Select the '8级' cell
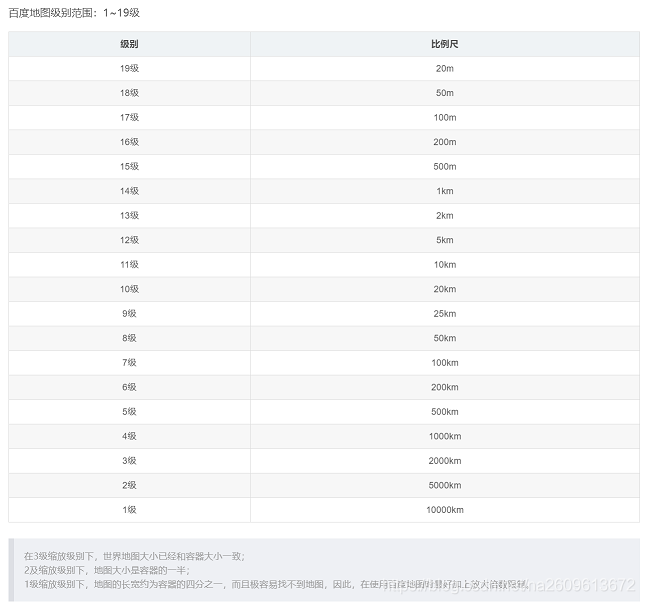Viewport: 645px width, 604px height. [129, 338]
